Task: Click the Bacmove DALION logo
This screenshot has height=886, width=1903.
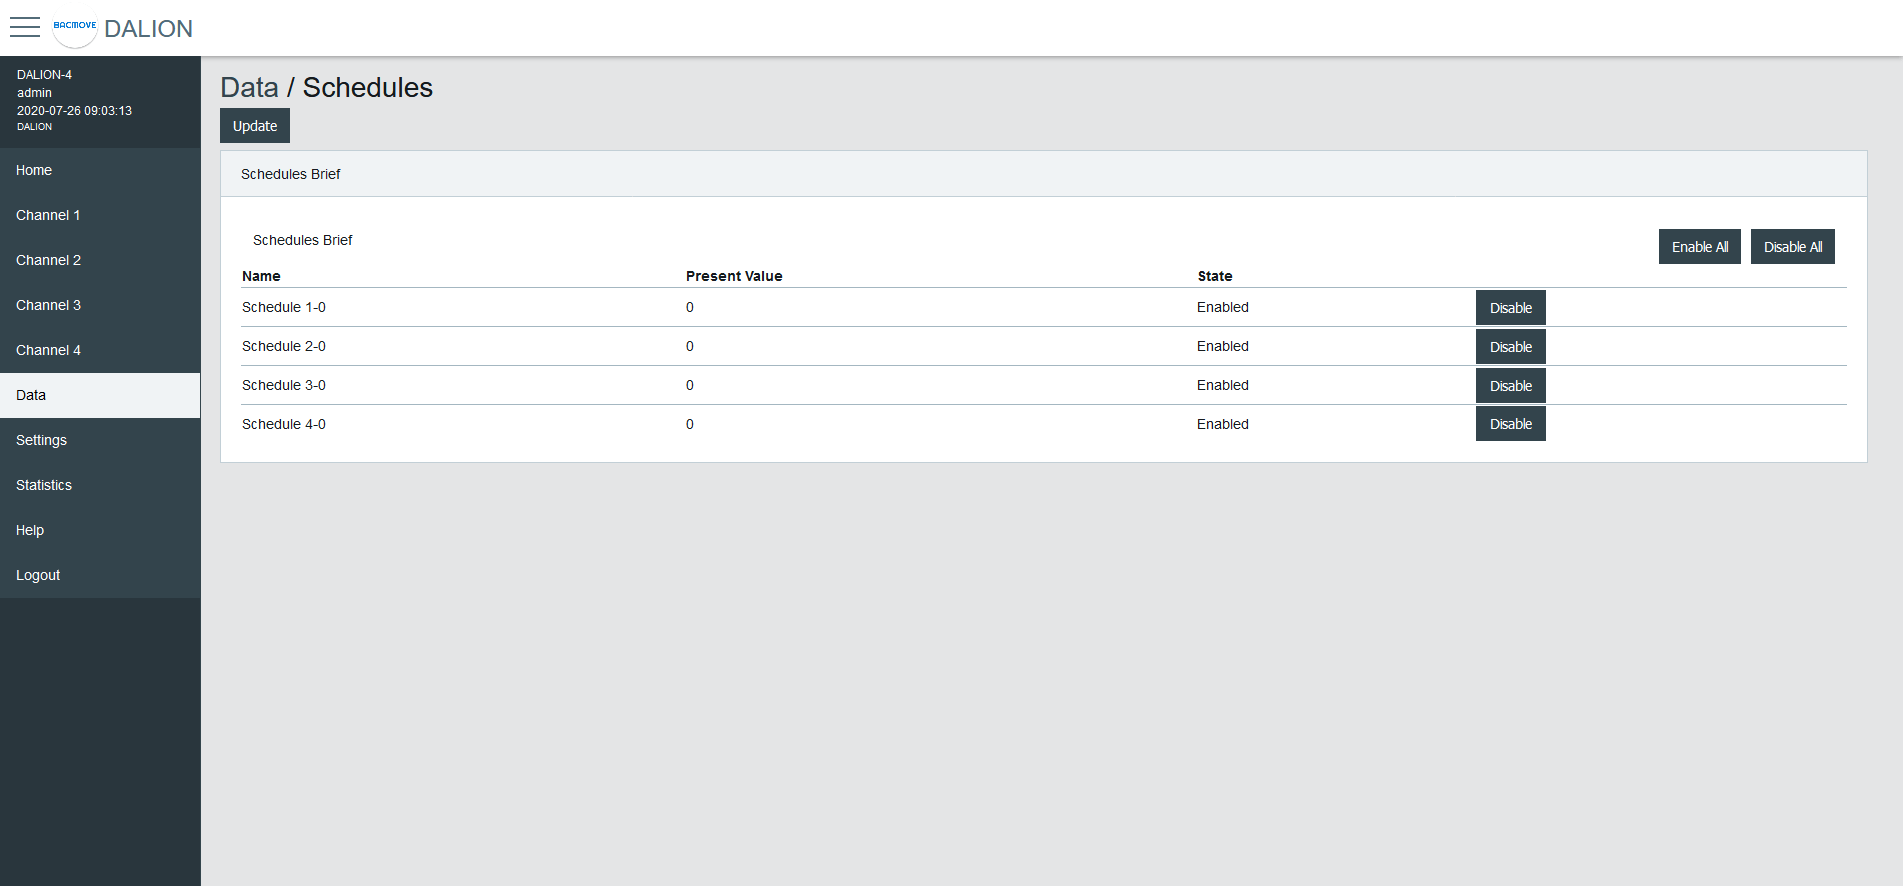Action: click(x=122, y=29)
